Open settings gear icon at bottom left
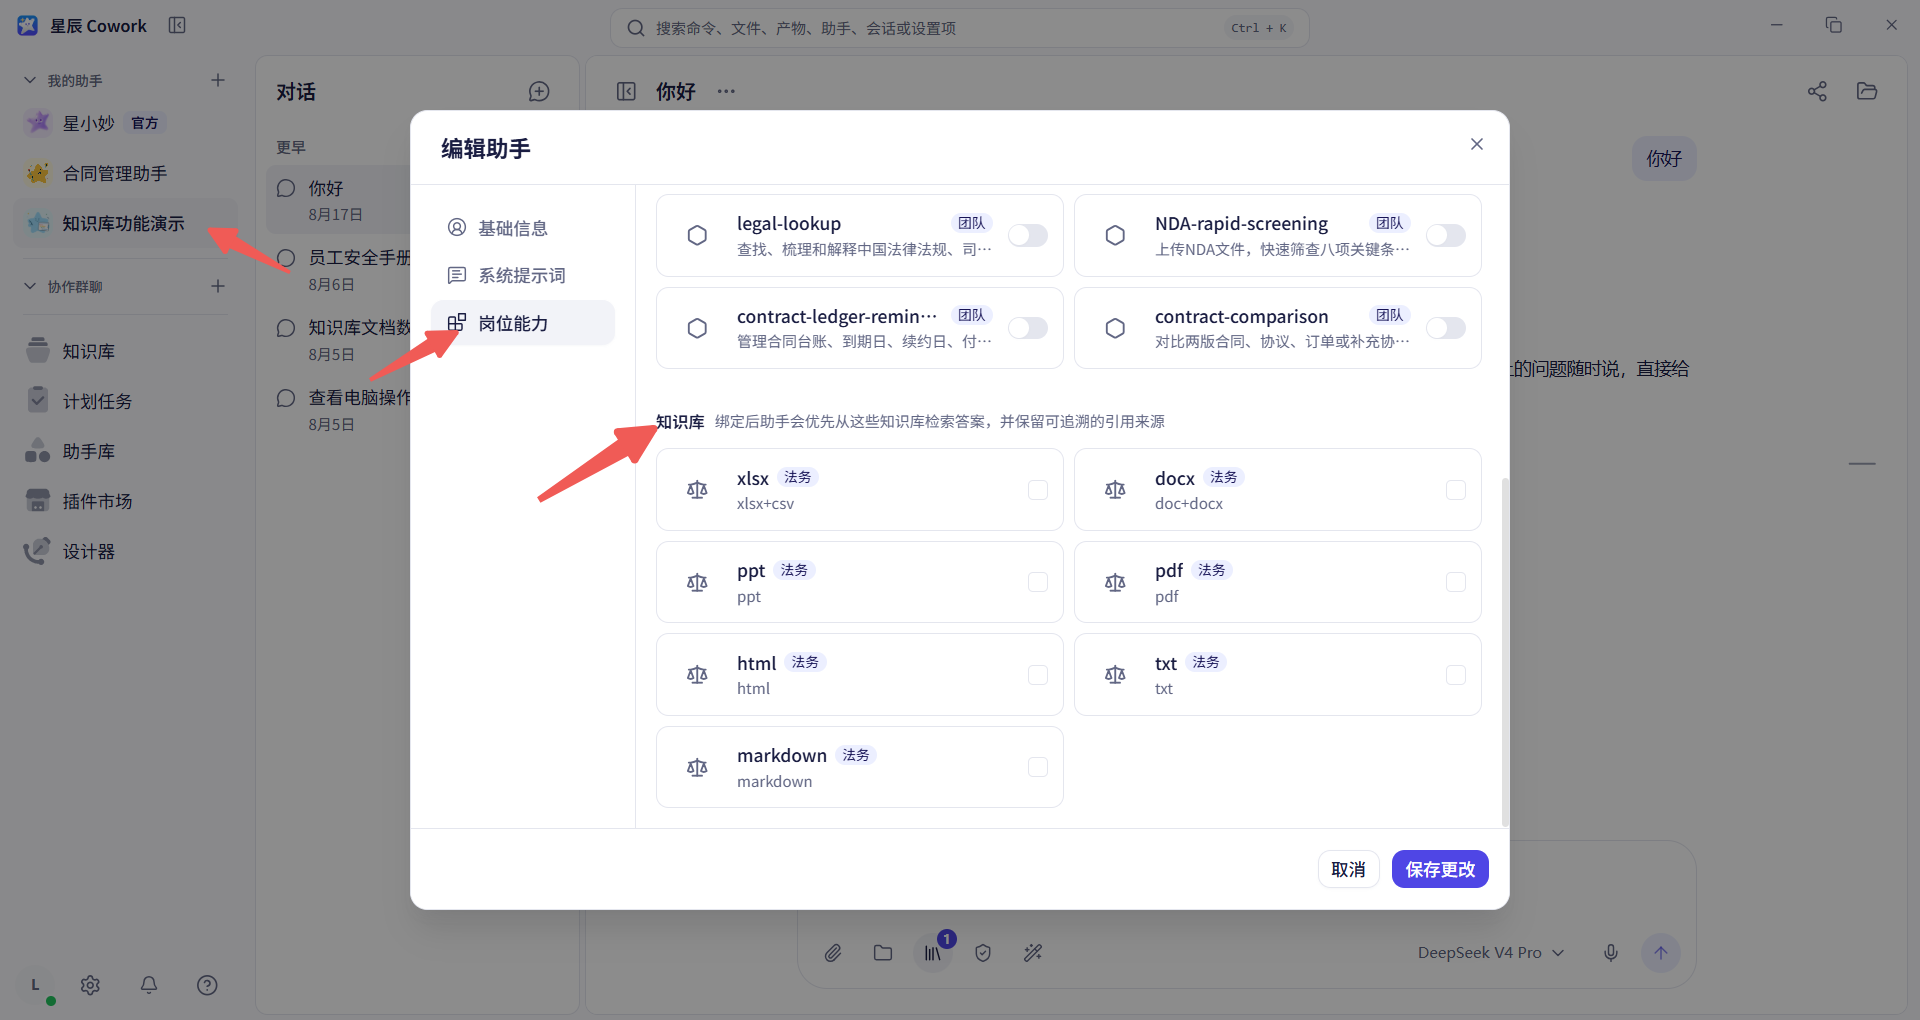This screenshot has width=1920, height=1020. coord(90,985)
